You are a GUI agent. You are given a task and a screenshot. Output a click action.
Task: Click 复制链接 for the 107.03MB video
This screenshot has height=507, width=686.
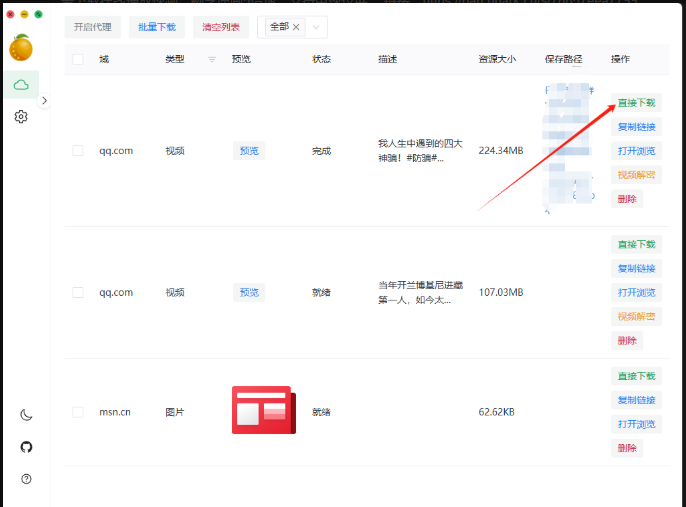637,268
